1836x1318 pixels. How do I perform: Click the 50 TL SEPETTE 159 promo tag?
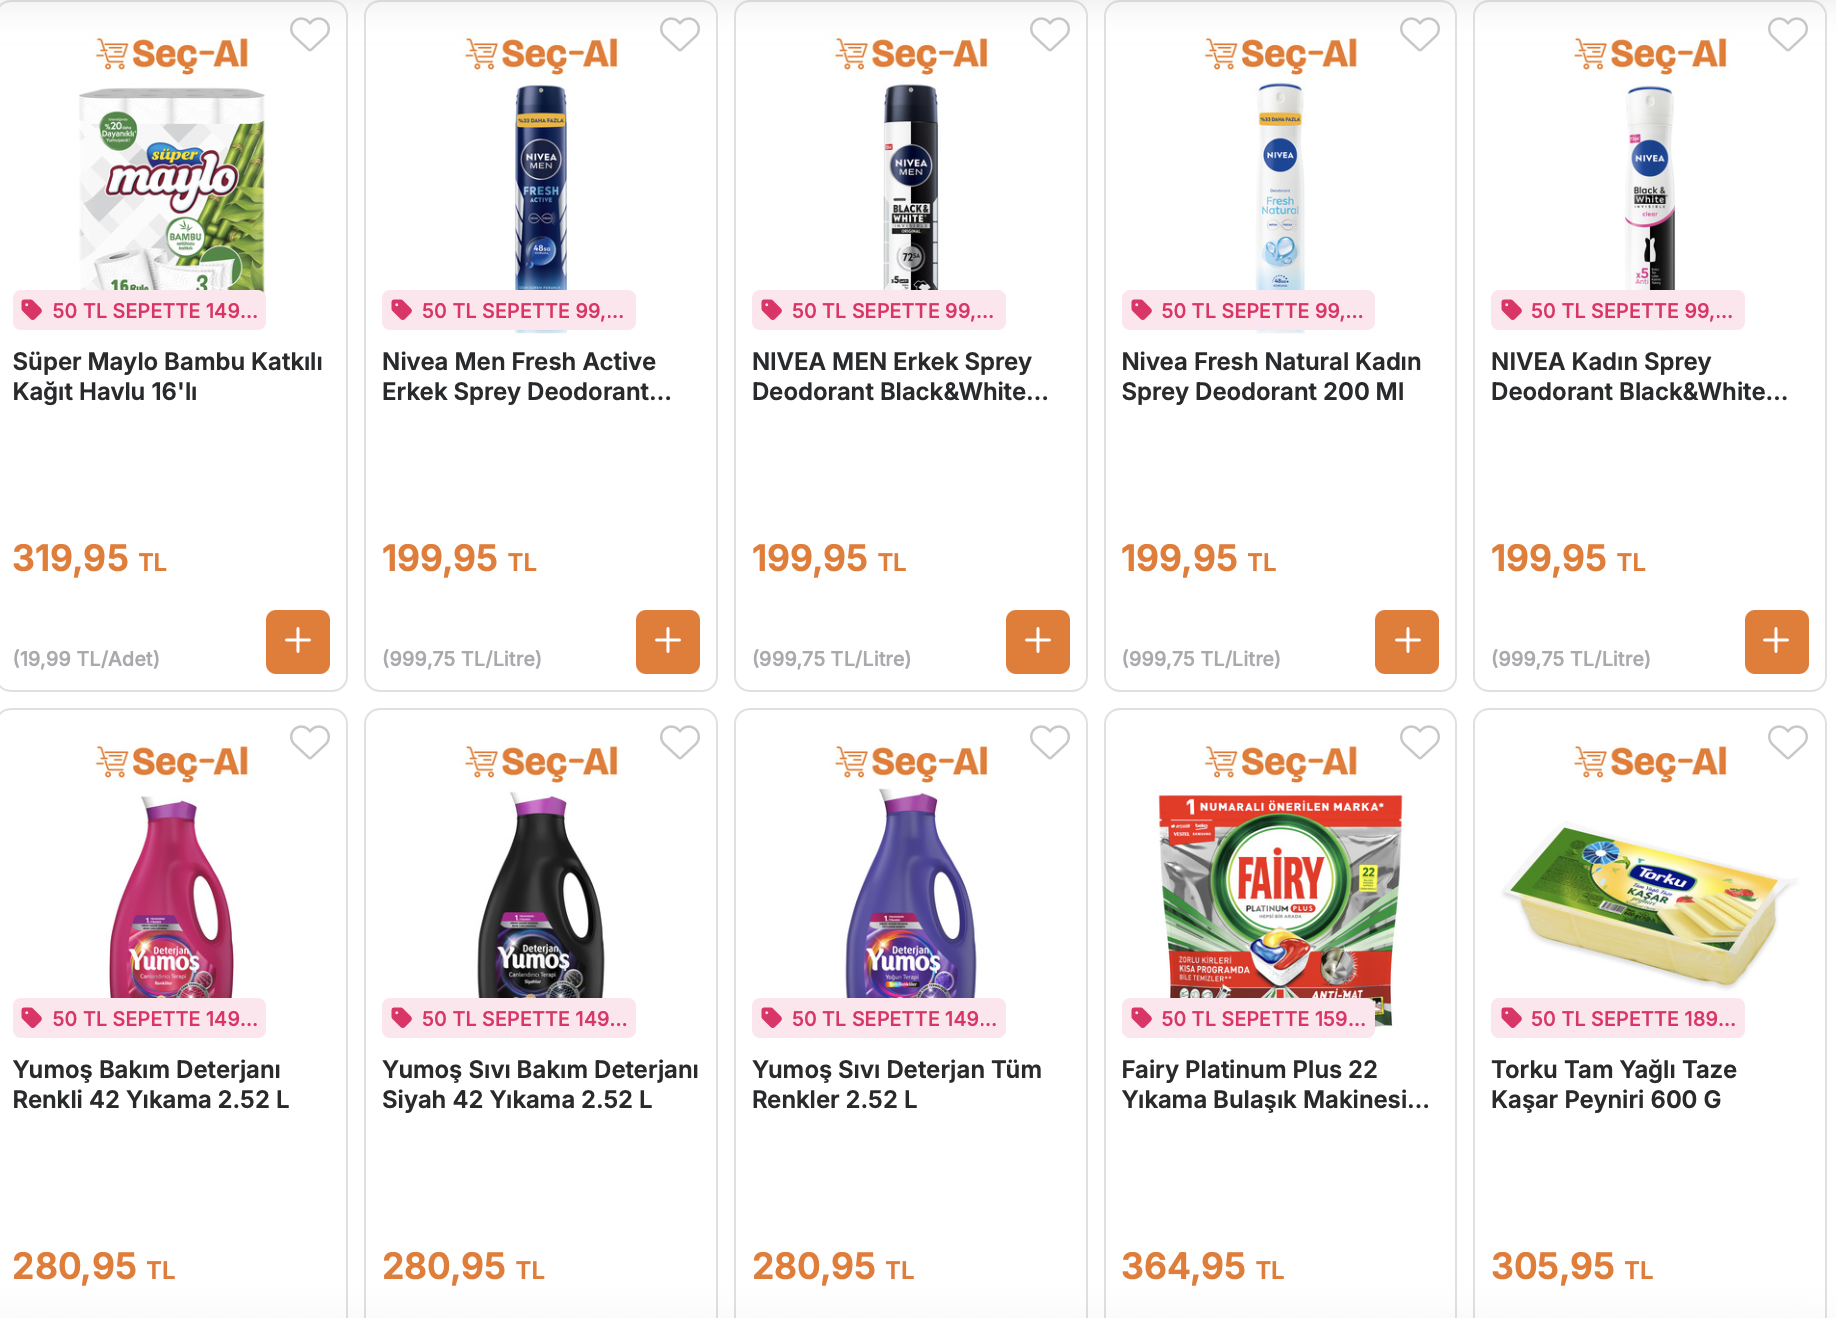pos(1248,1019)
